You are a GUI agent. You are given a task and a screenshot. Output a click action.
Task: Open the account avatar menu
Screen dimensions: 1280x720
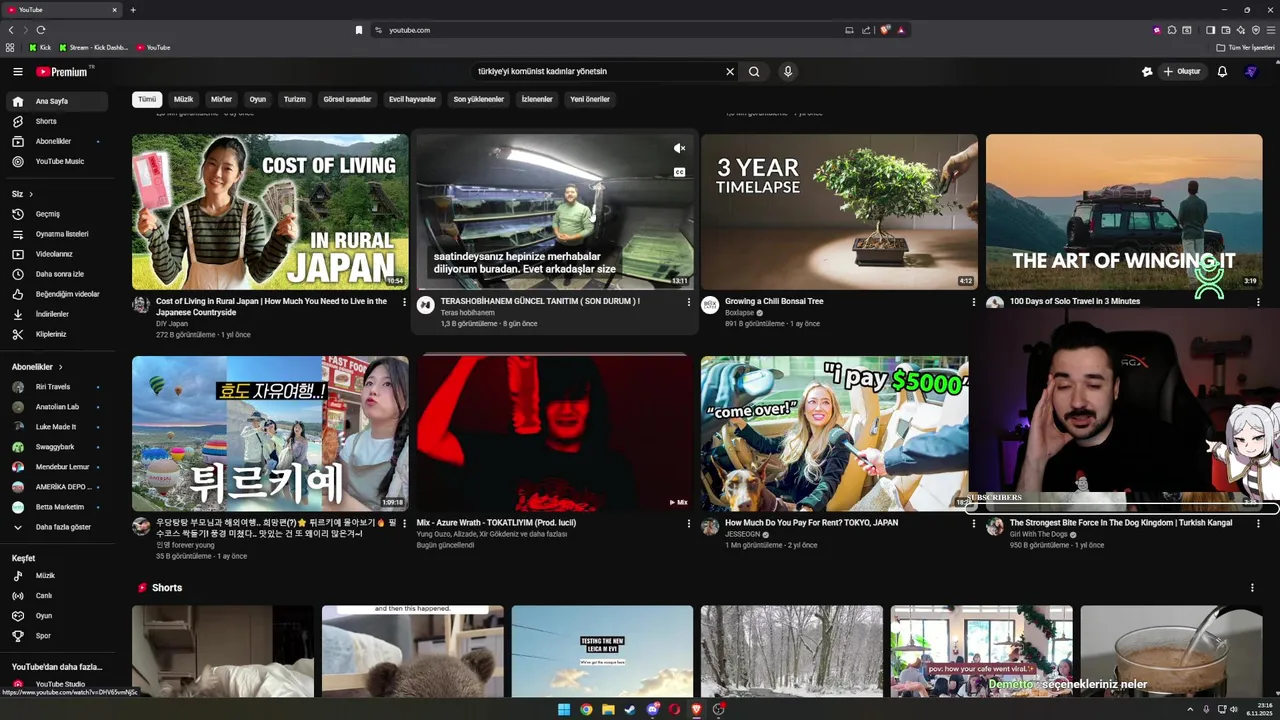[x=1251, y=72]
